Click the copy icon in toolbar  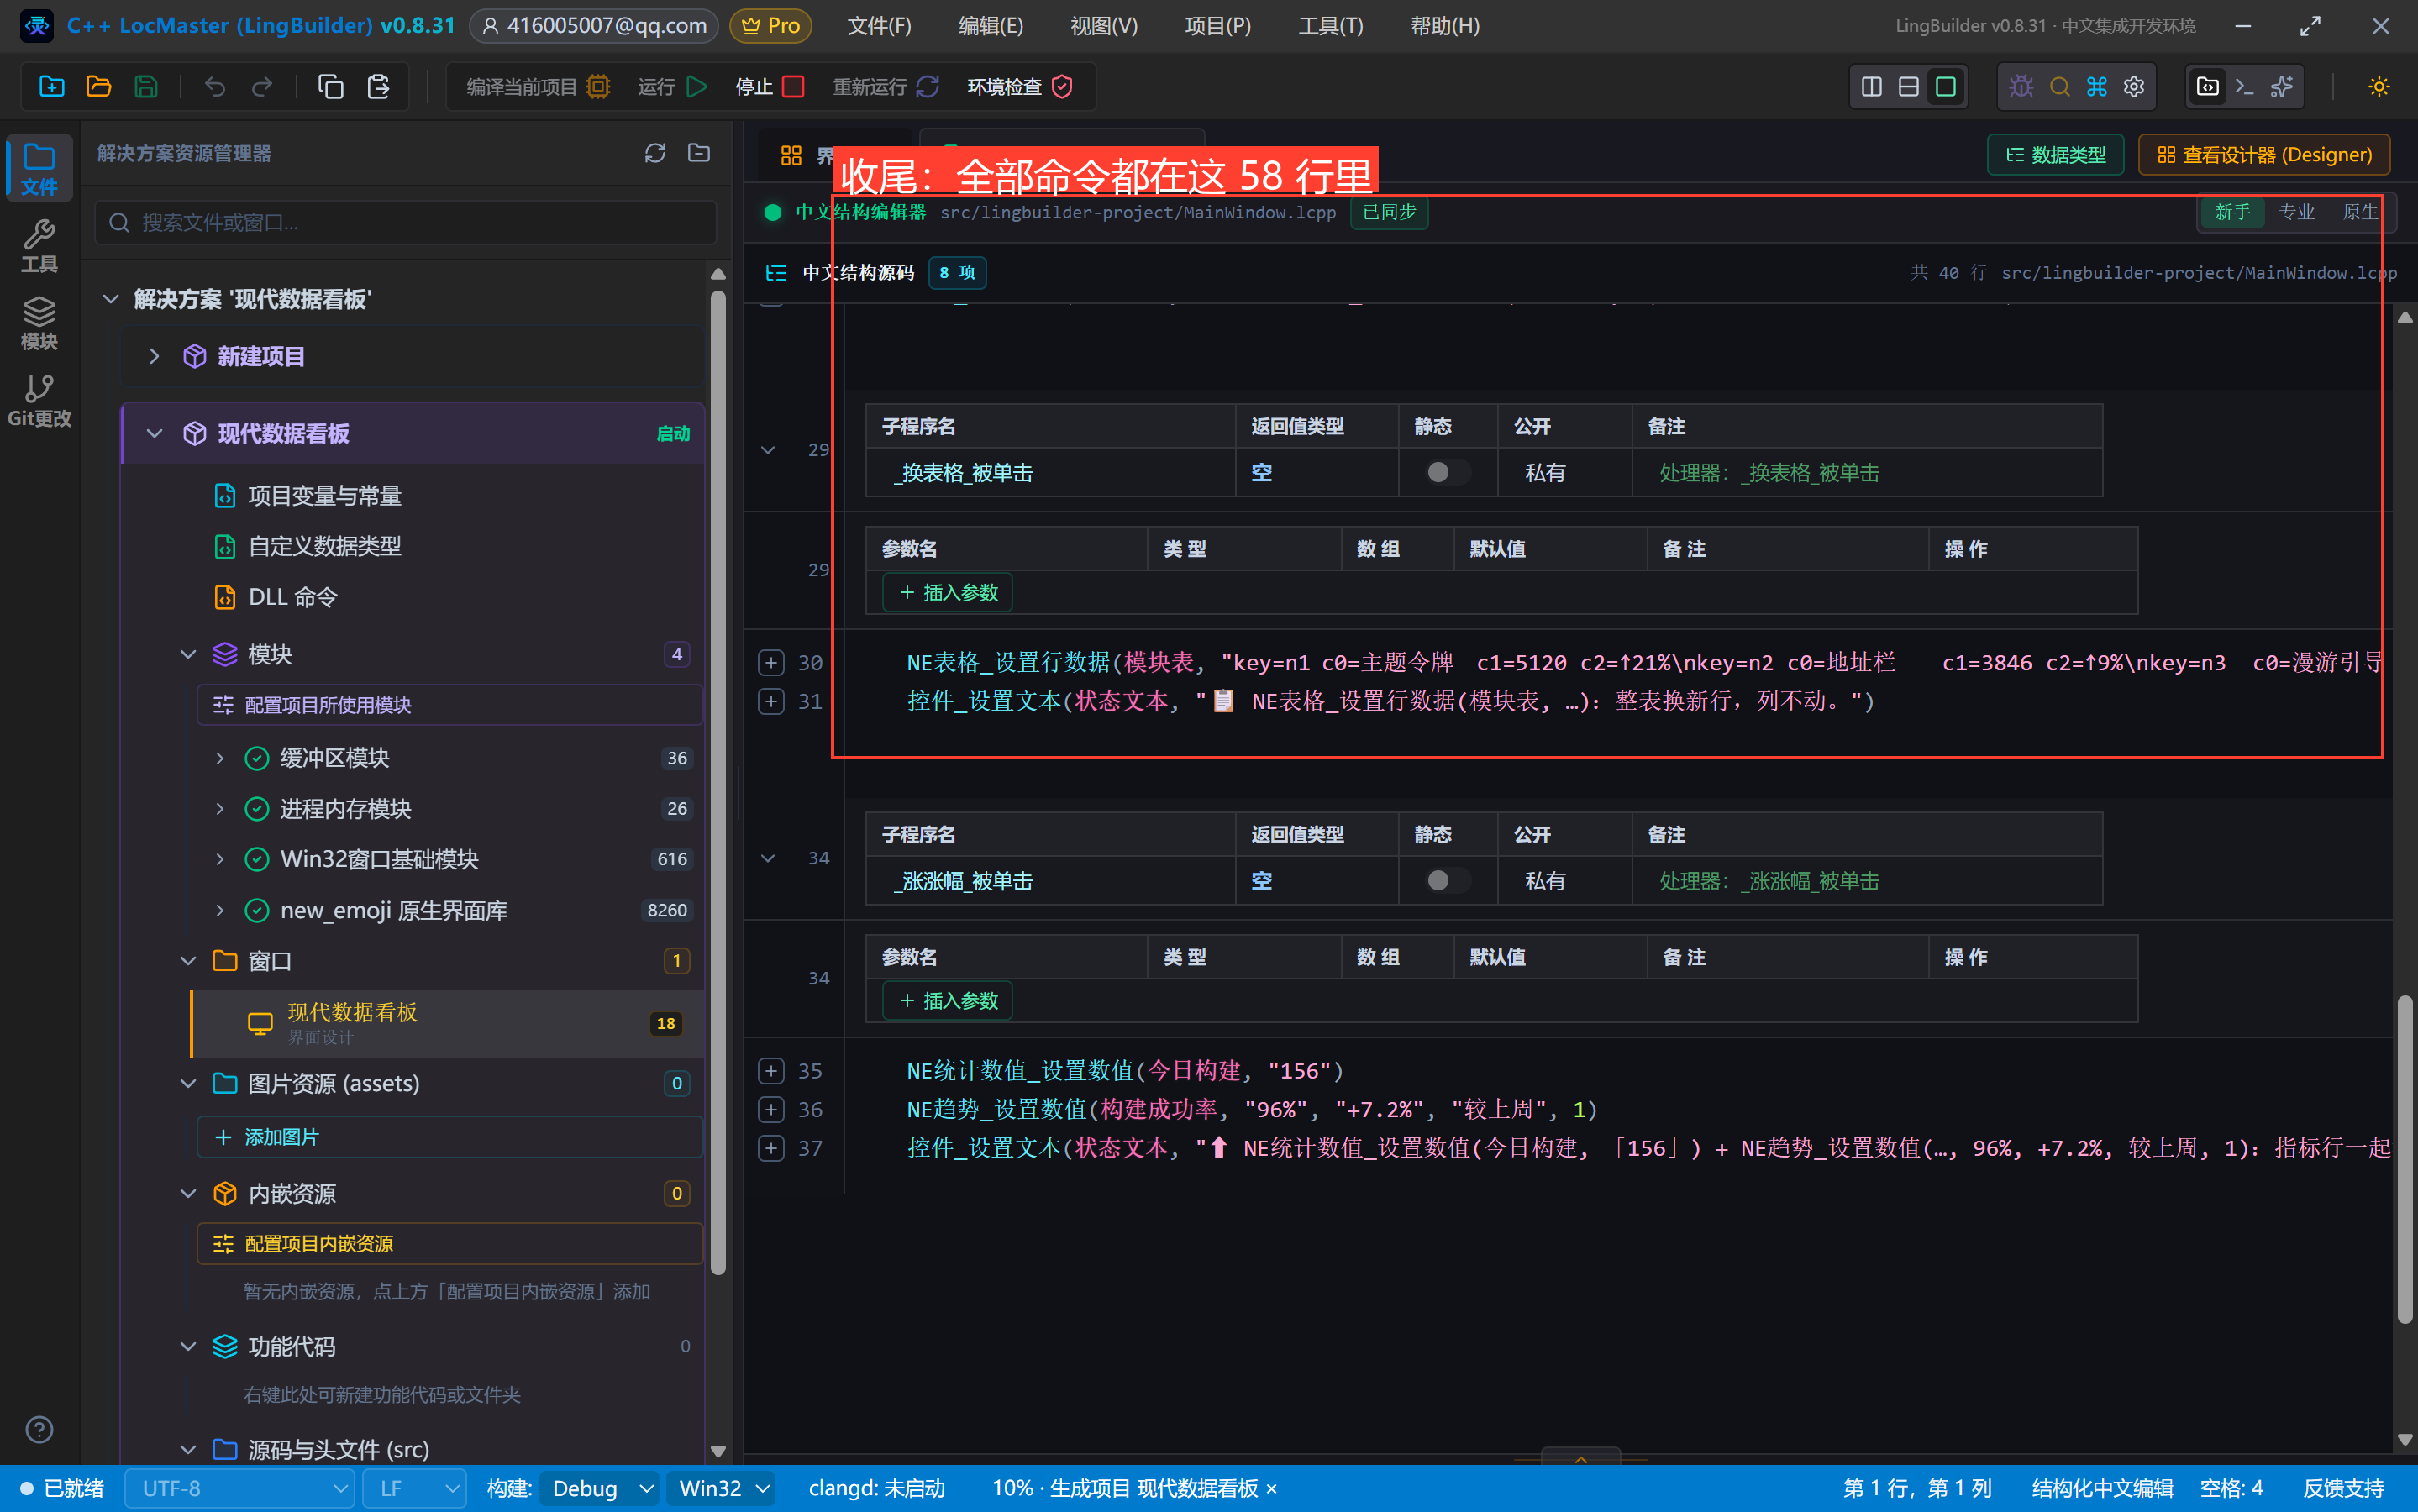point(330,87)
